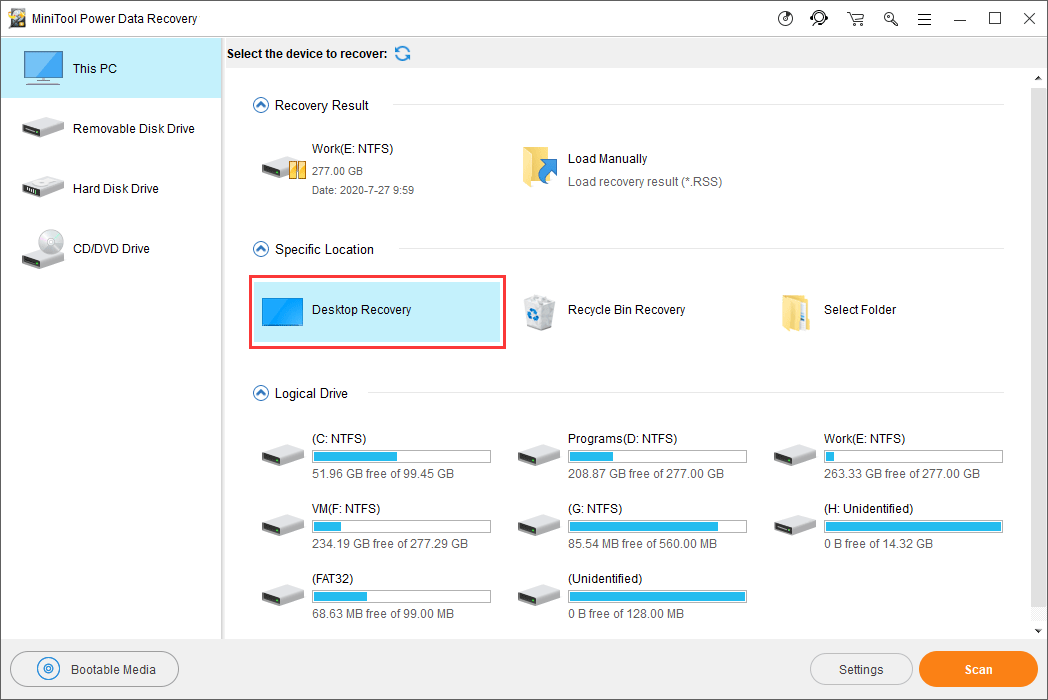Image resolution: width=1048 pixels, height=700 pixels.
Task: Select Work(E: NTFS) logical drive icon
Action: [x=795, y=455]
